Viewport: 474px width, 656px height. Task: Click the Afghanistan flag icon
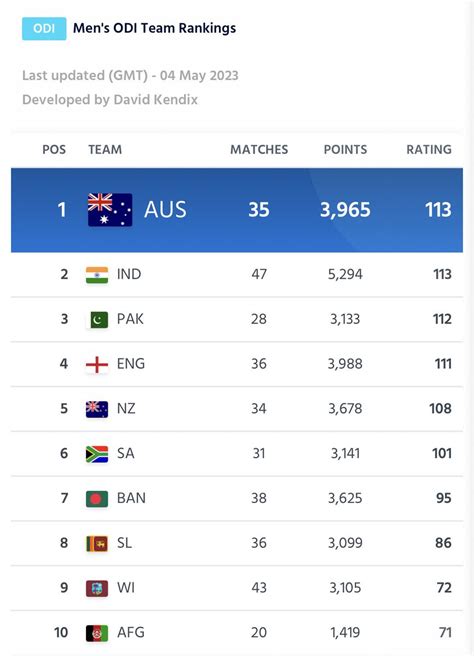click(x=97, y=633)
